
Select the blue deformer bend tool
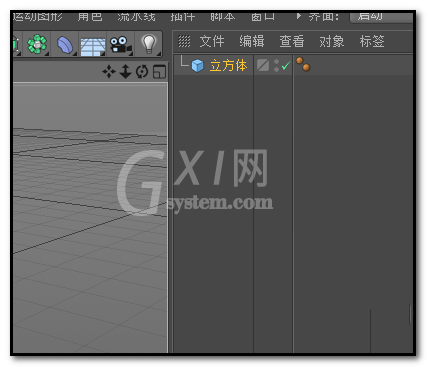coord(65,45)
